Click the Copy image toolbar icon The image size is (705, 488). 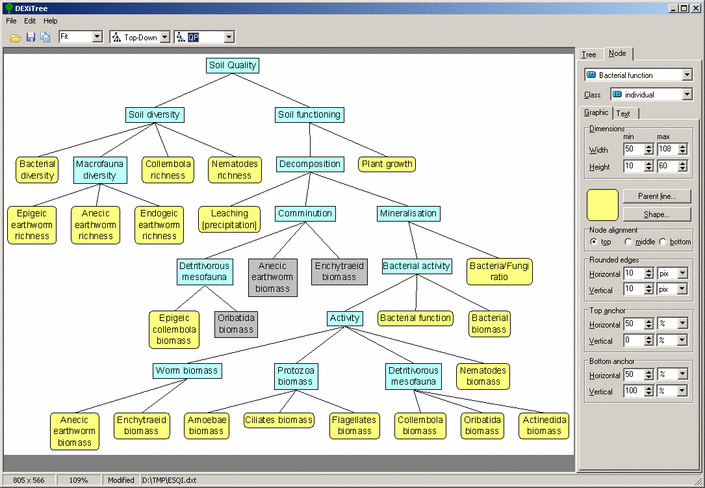45,37
